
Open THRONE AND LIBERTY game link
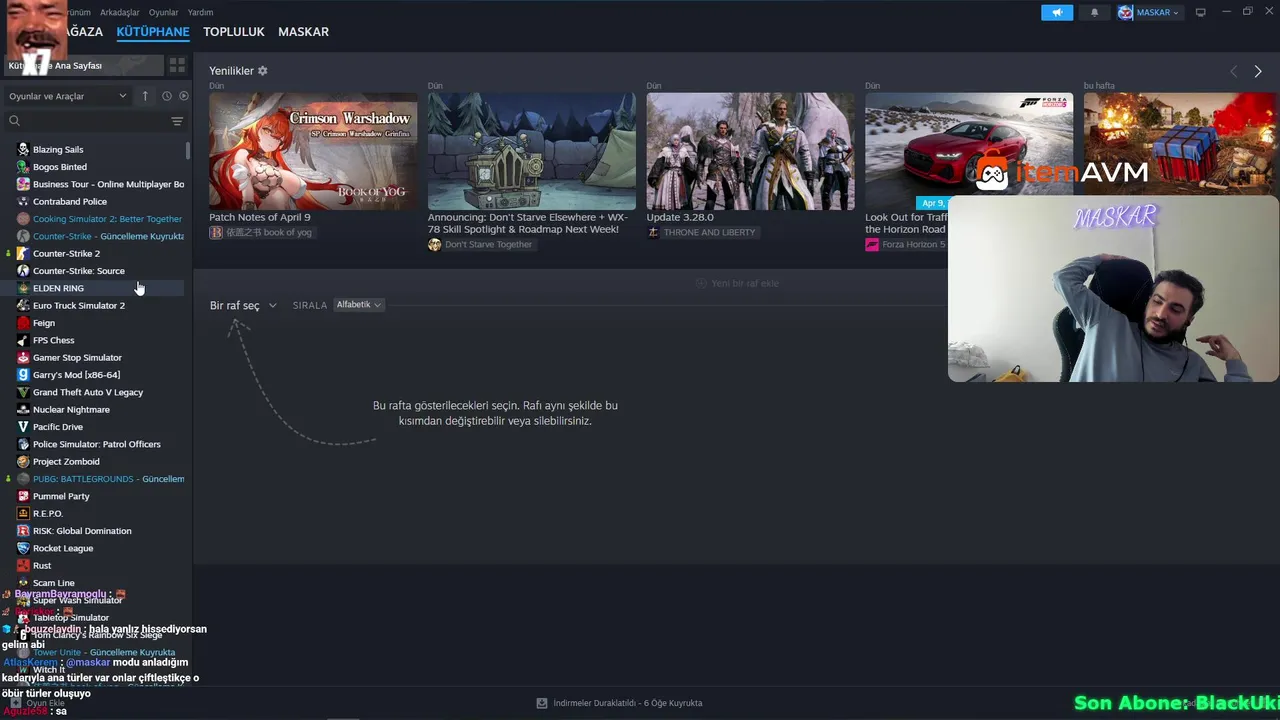point(701,232)
